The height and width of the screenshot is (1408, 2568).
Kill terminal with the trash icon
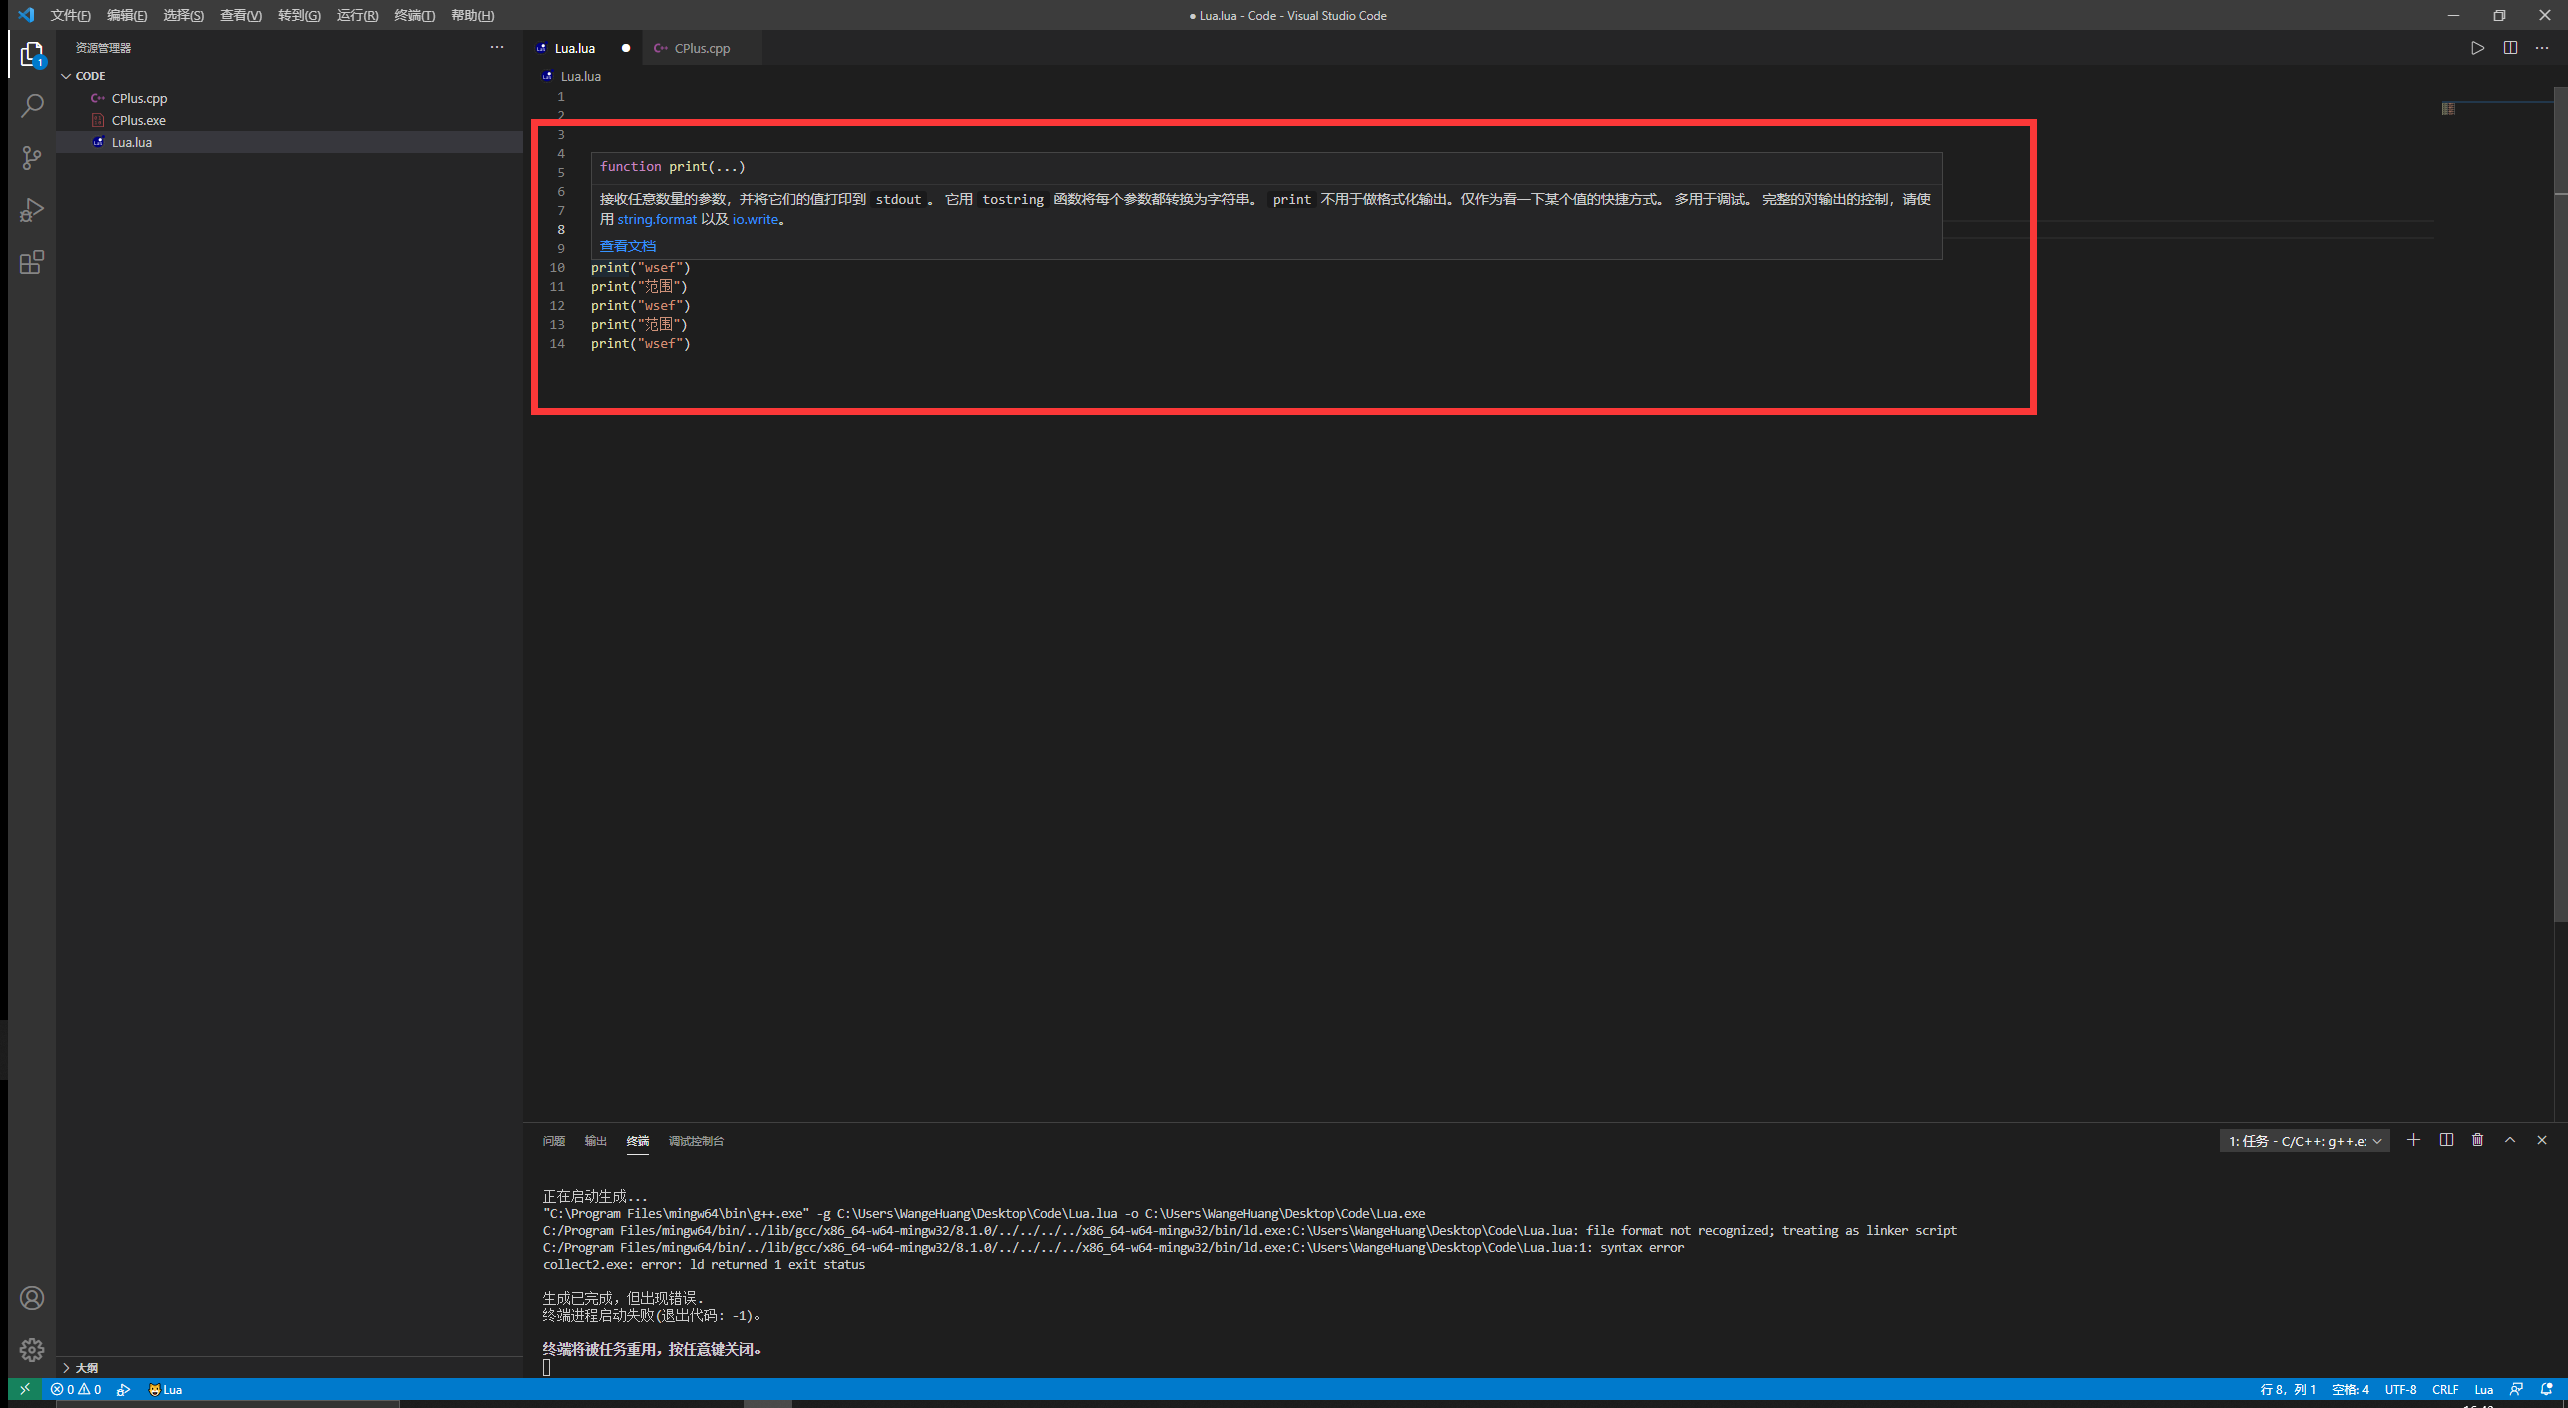[2478, 1140]
